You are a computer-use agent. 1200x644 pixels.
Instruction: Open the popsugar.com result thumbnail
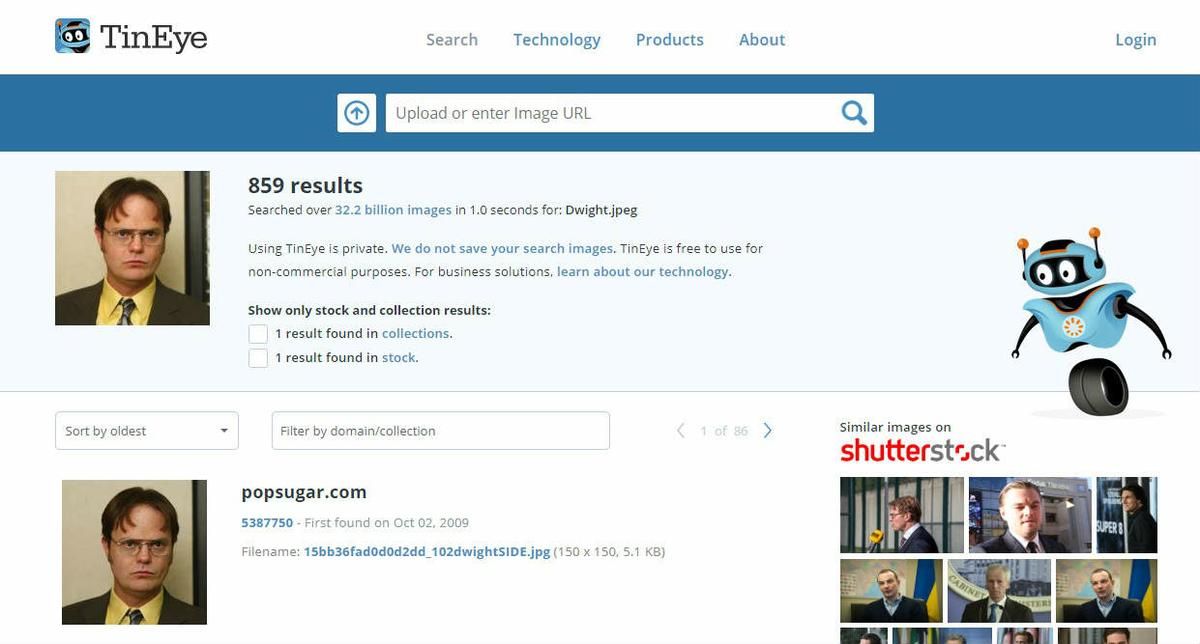pyautogui.click(x=134, y=552)
